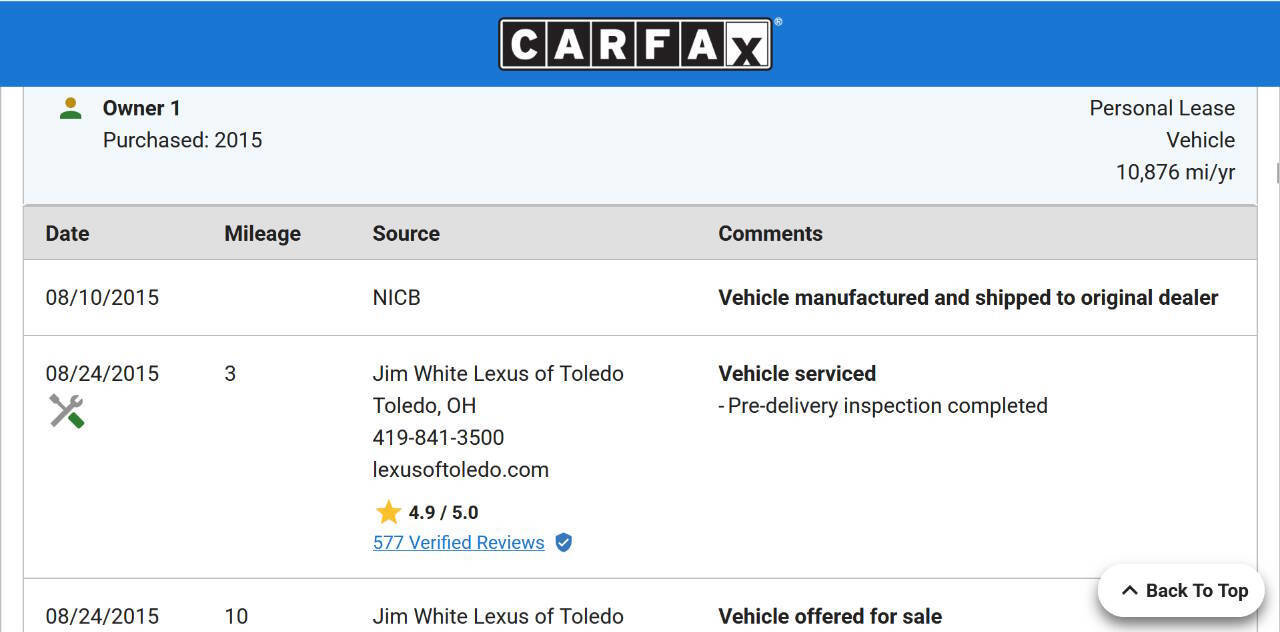Click the yellow star rating icon

(388, 512)
